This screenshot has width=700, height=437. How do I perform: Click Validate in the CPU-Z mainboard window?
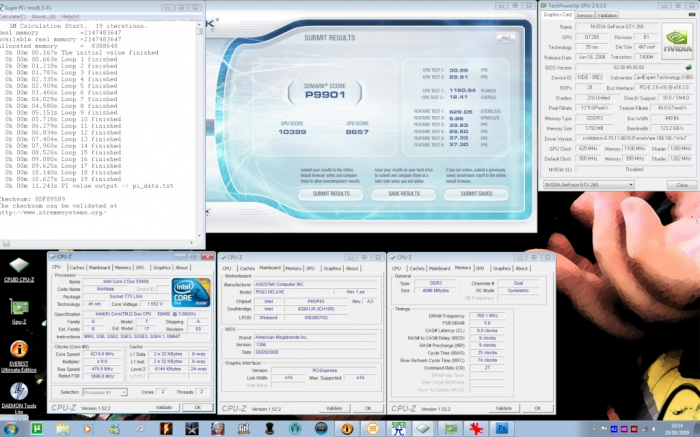(x=334, y=408)
